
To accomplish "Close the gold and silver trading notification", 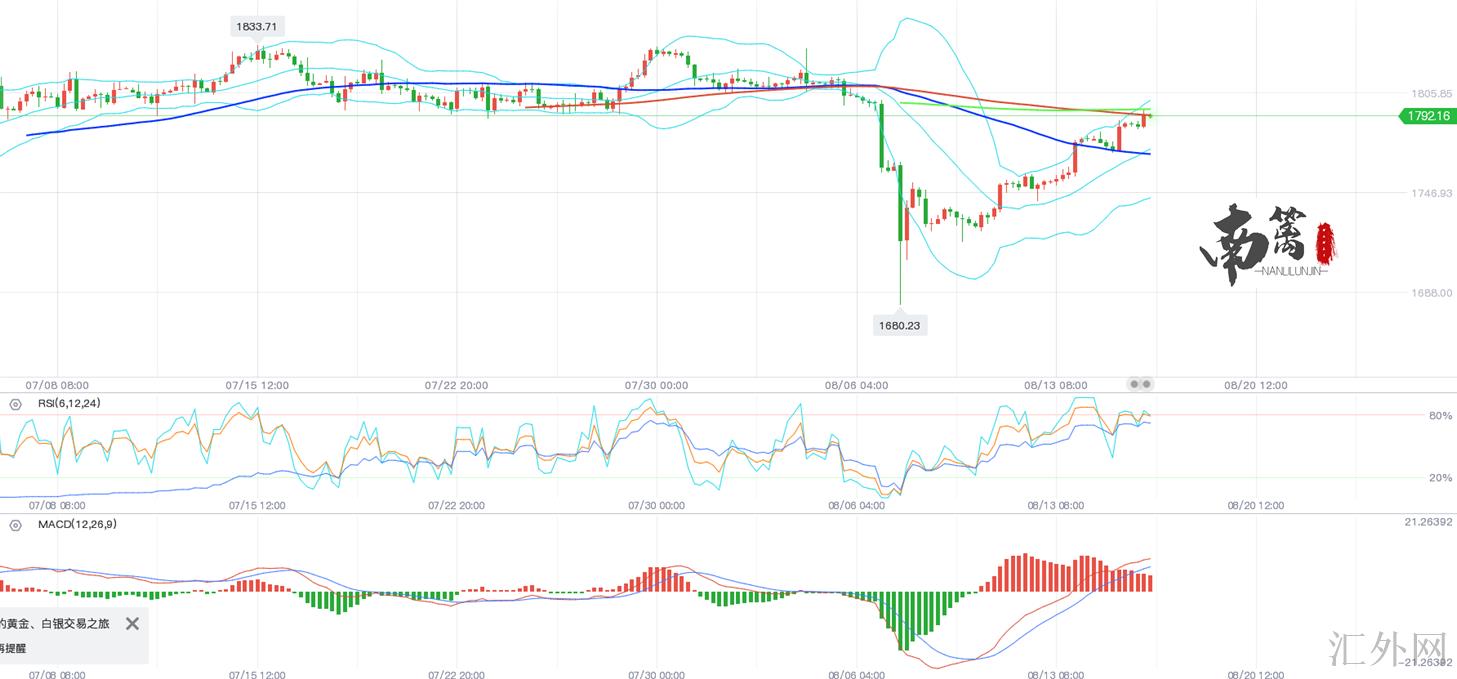I will click(x=132, y=623).
